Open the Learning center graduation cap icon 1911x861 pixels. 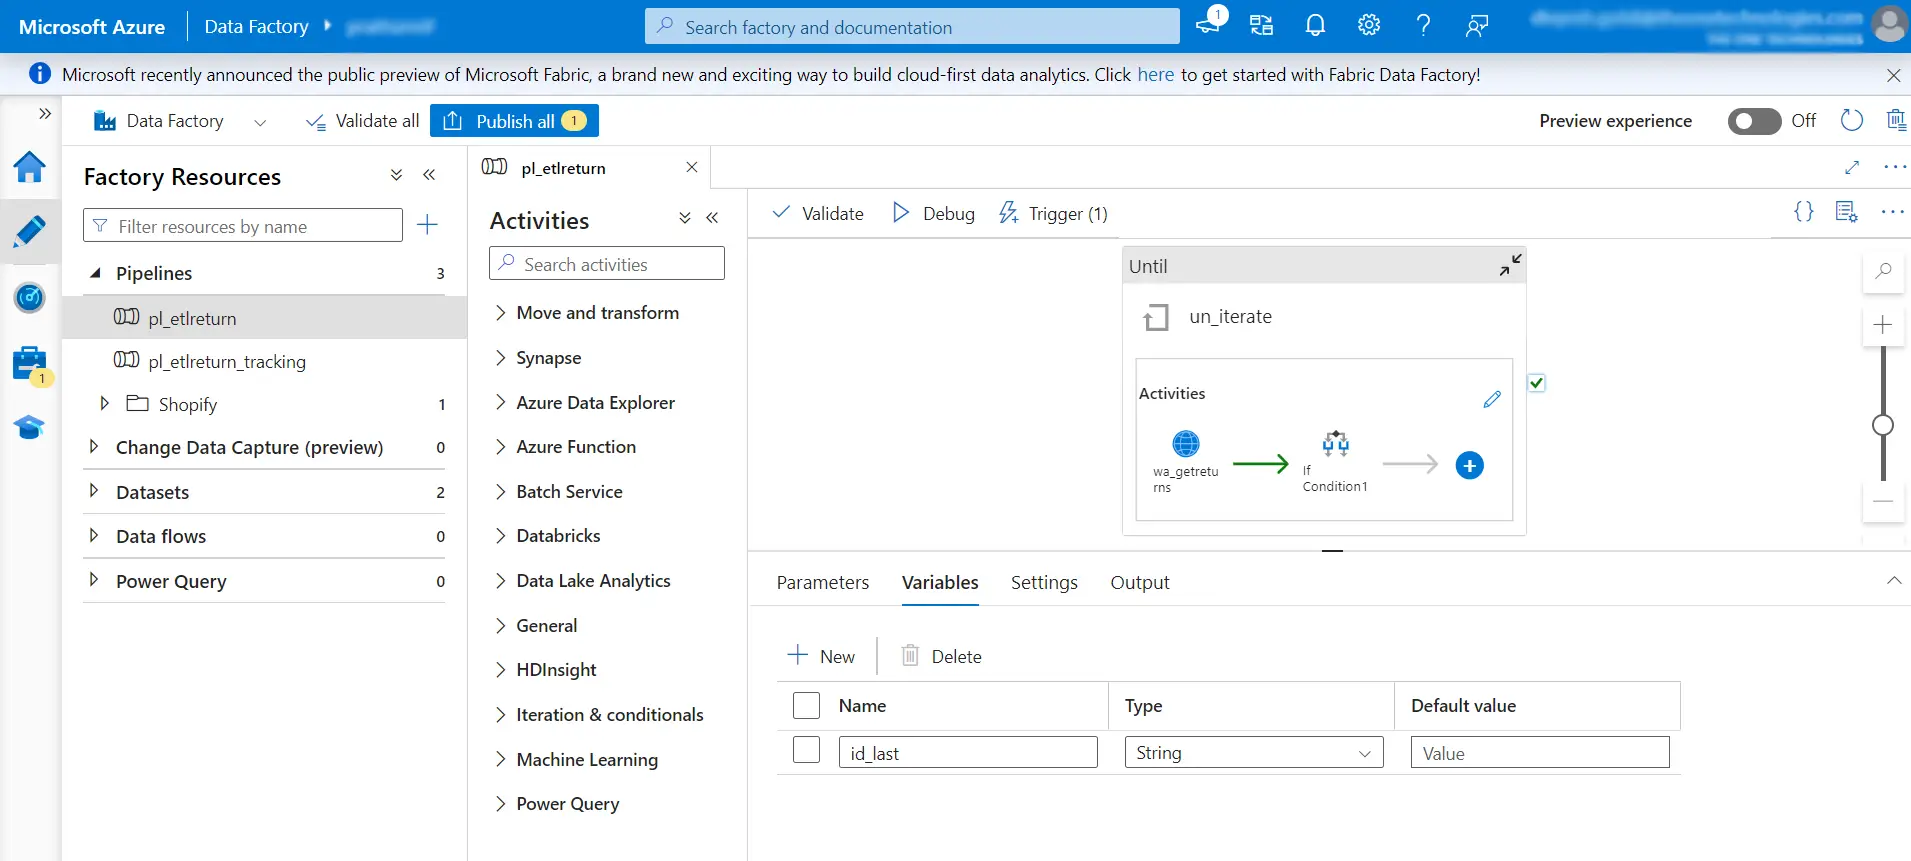[29, 428]
